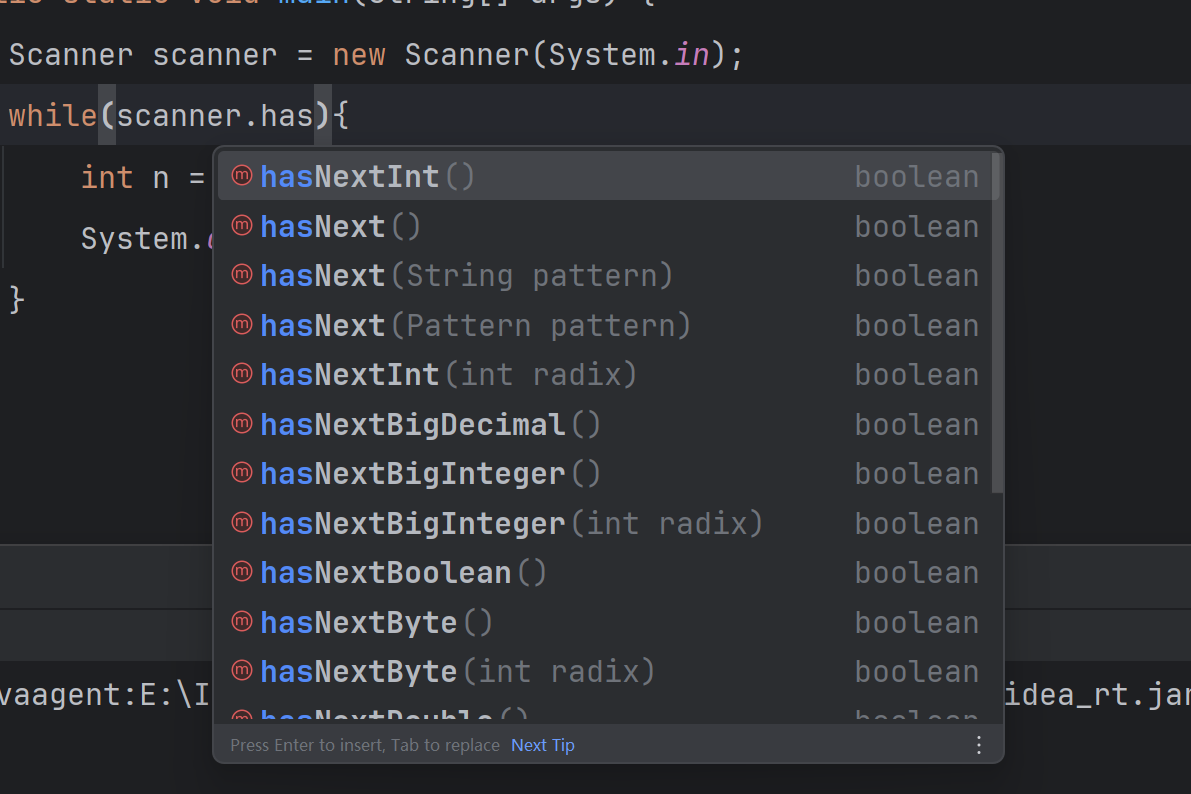Select hasNextInt() completion suggestion
Screen dimensions: 1191x794
pyautogui.click(x=608, y=176)
